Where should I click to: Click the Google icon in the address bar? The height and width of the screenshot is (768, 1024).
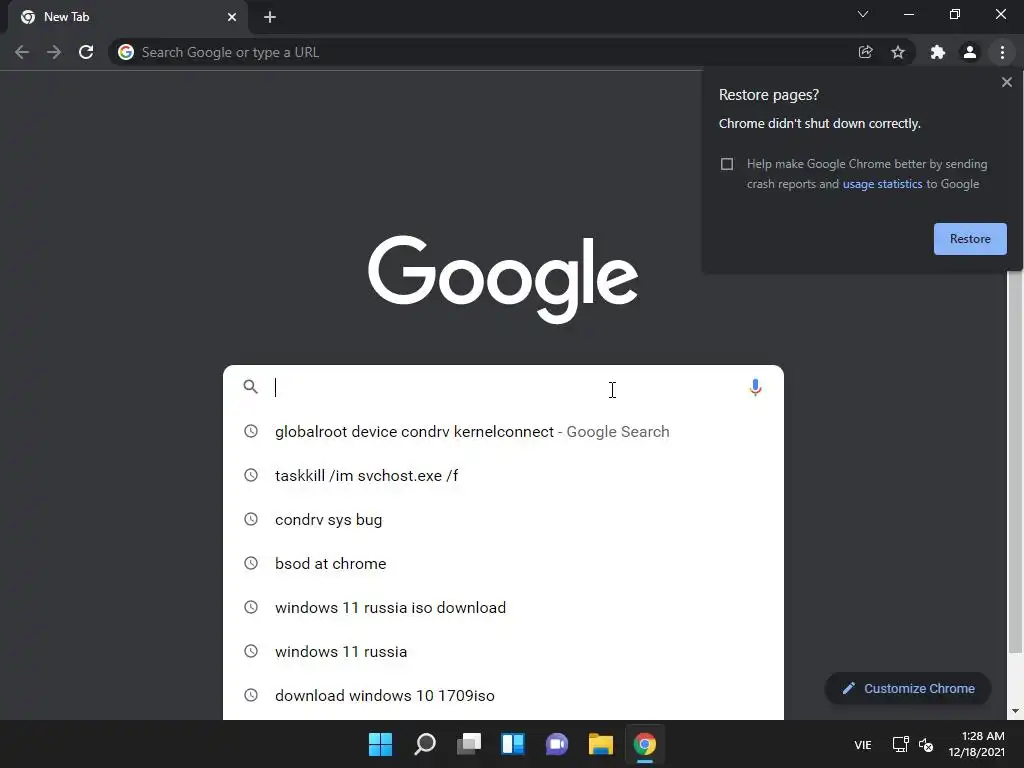tap(126, 52)
